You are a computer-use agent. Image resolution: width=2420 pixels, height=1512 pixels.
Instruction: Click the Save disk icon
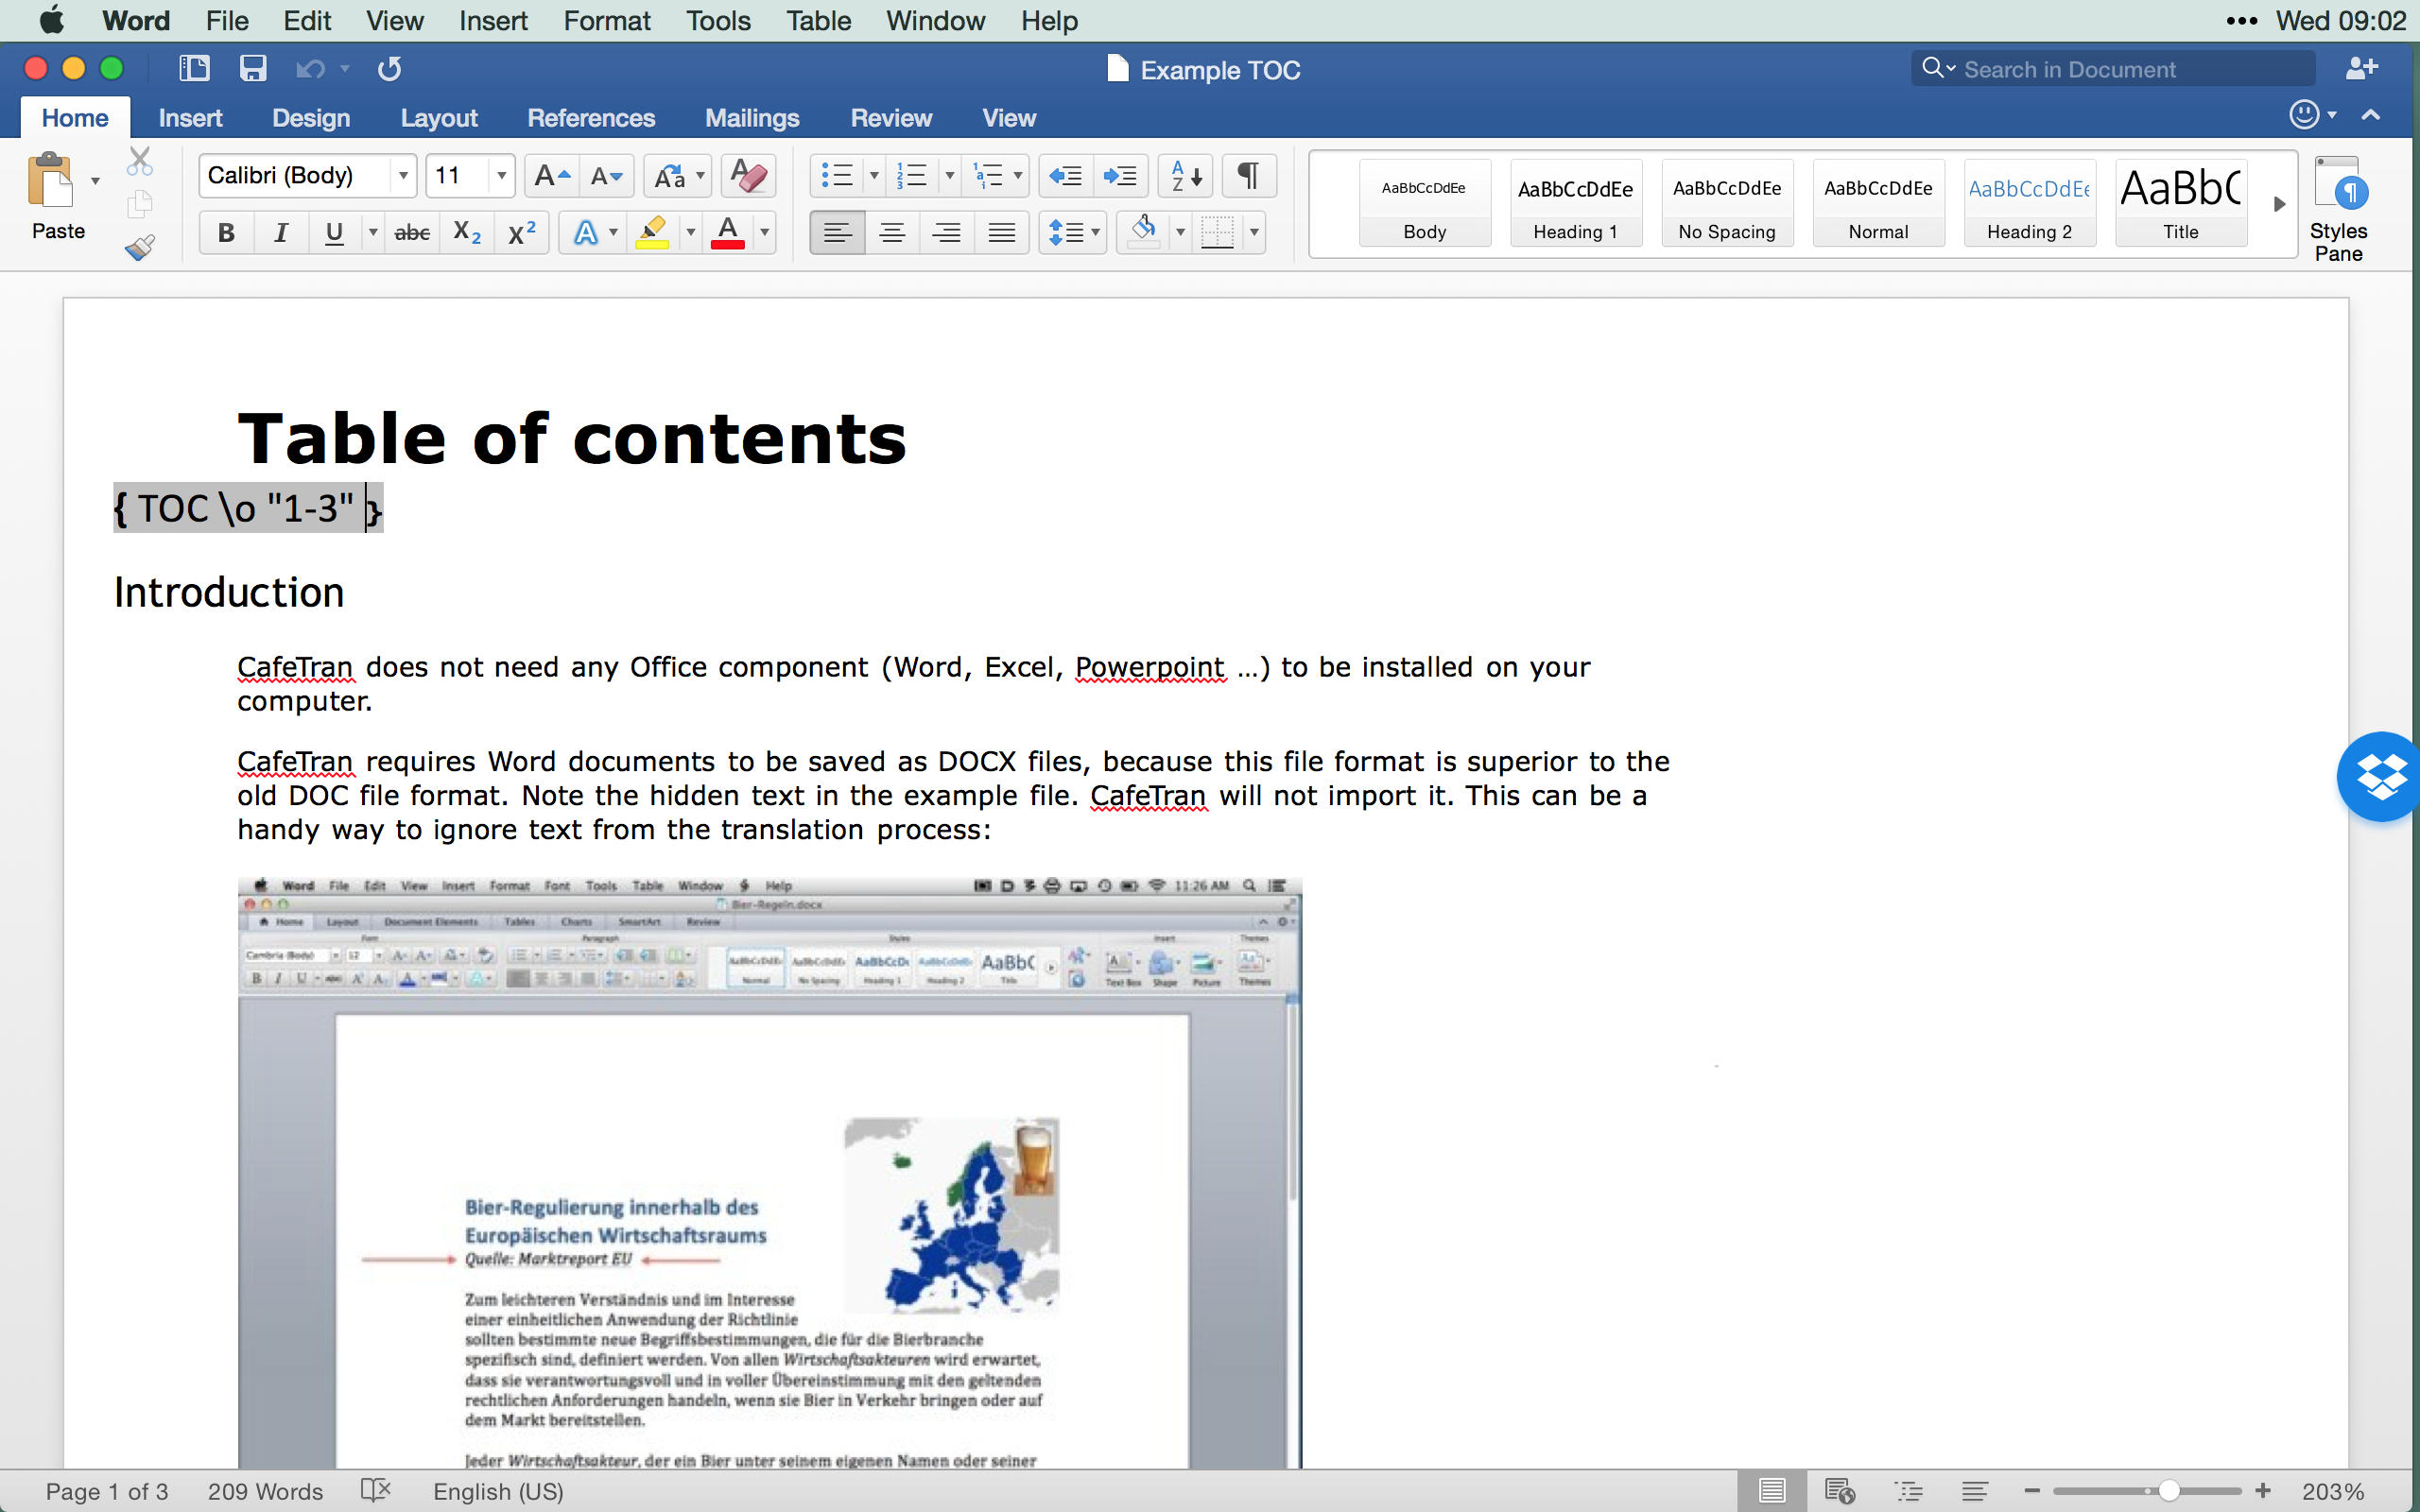(252, 68)
